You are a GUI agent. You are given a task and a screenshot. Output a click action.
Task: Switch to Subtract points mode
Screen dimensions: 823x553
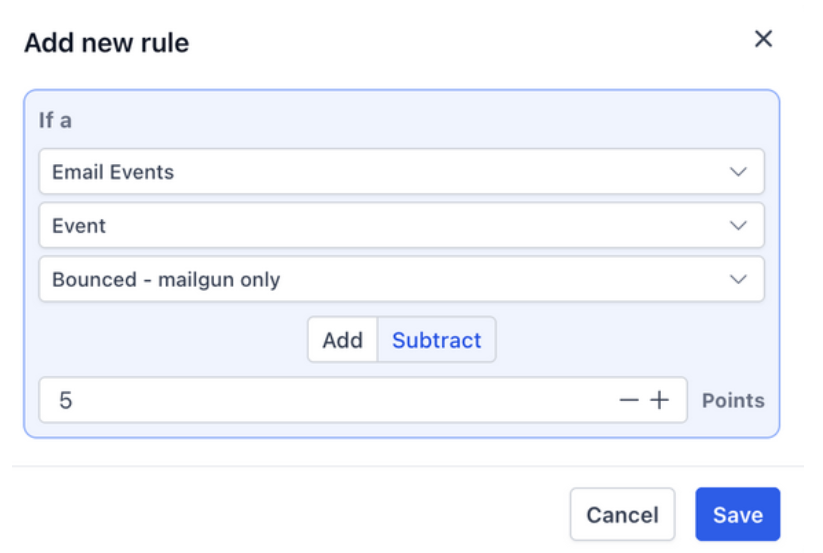pos(436,340)
